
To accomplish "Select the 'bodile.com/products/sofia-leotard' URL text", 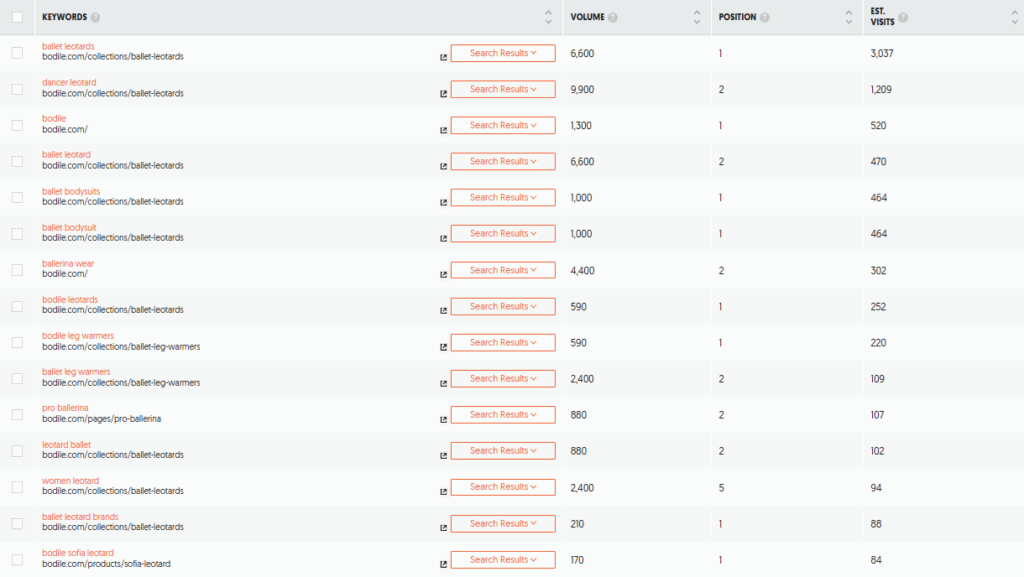I will tap(106, 564).
